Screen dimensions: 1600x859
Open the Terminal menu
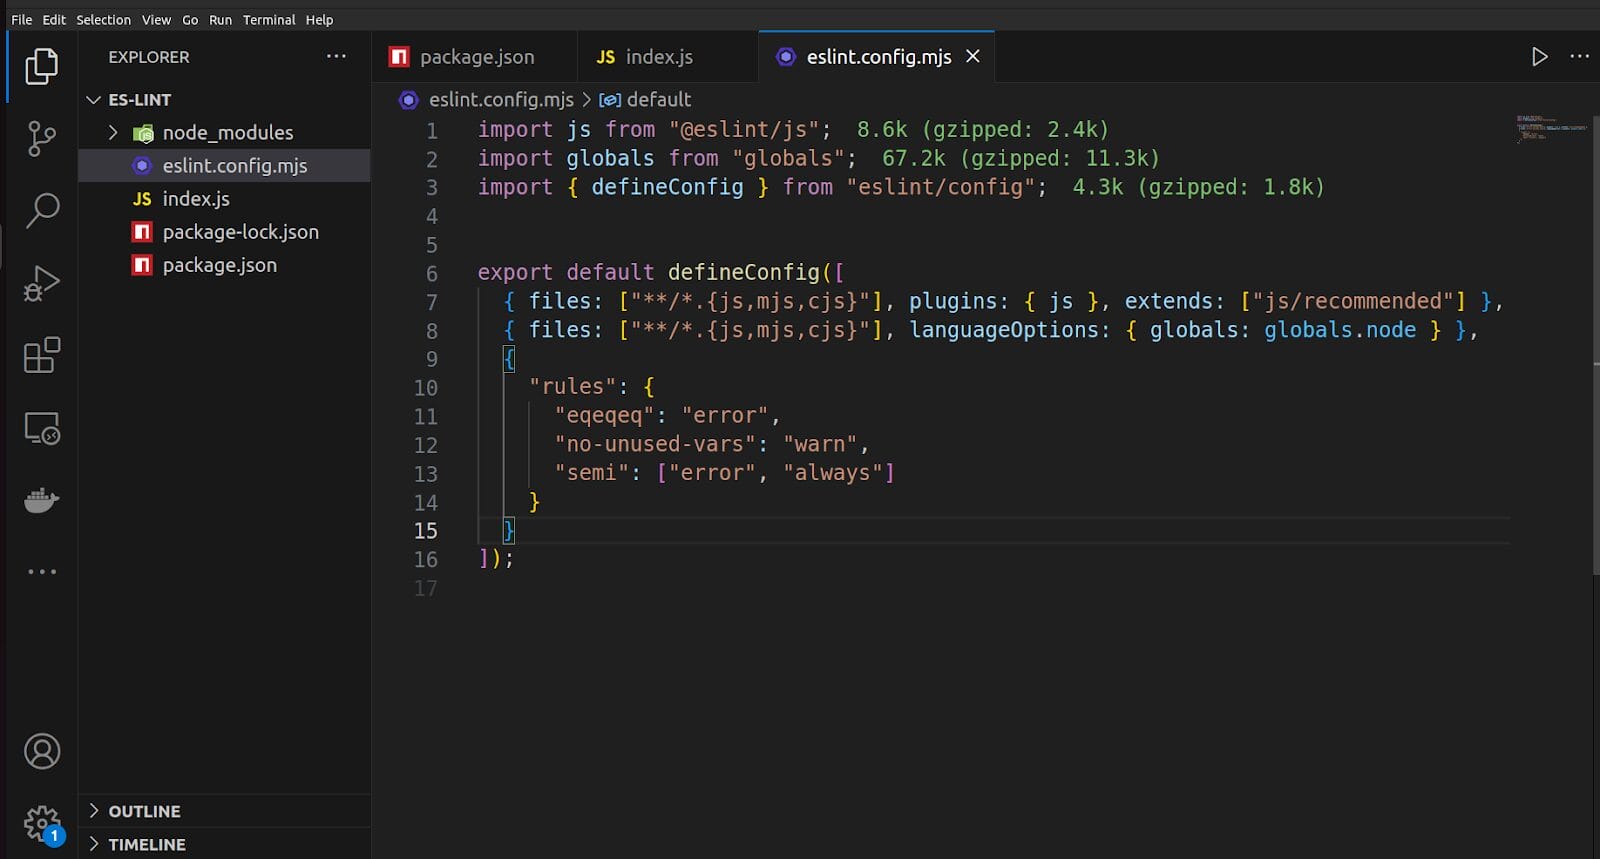[x=269, y=19]
